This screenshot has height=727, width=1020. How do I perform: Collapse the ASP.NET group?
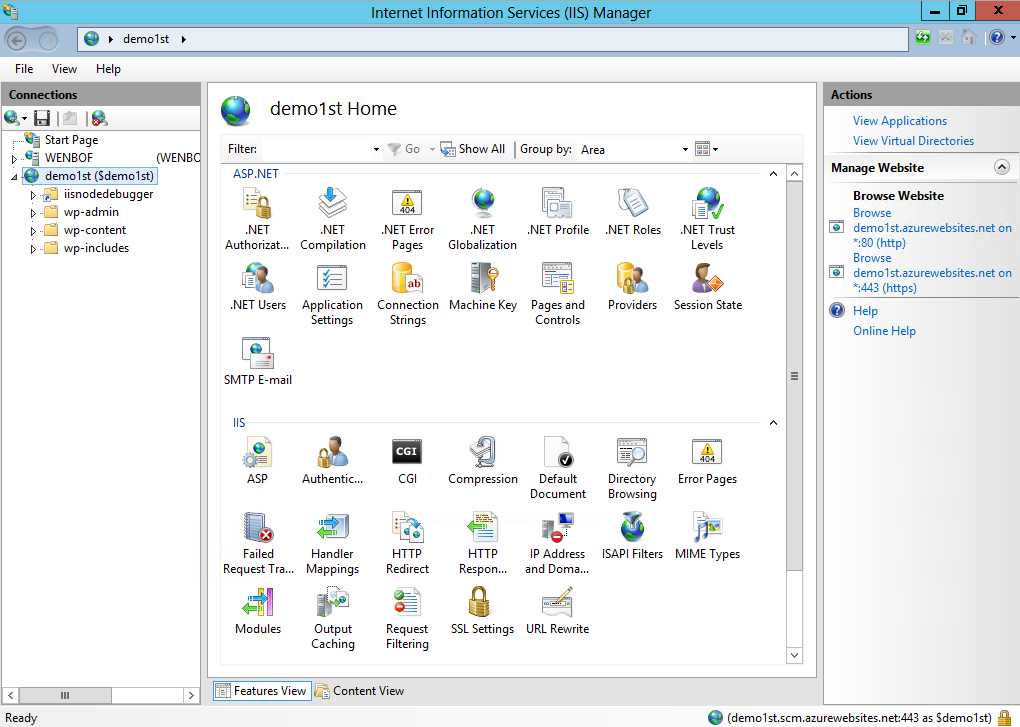click(x=773, y=174)
